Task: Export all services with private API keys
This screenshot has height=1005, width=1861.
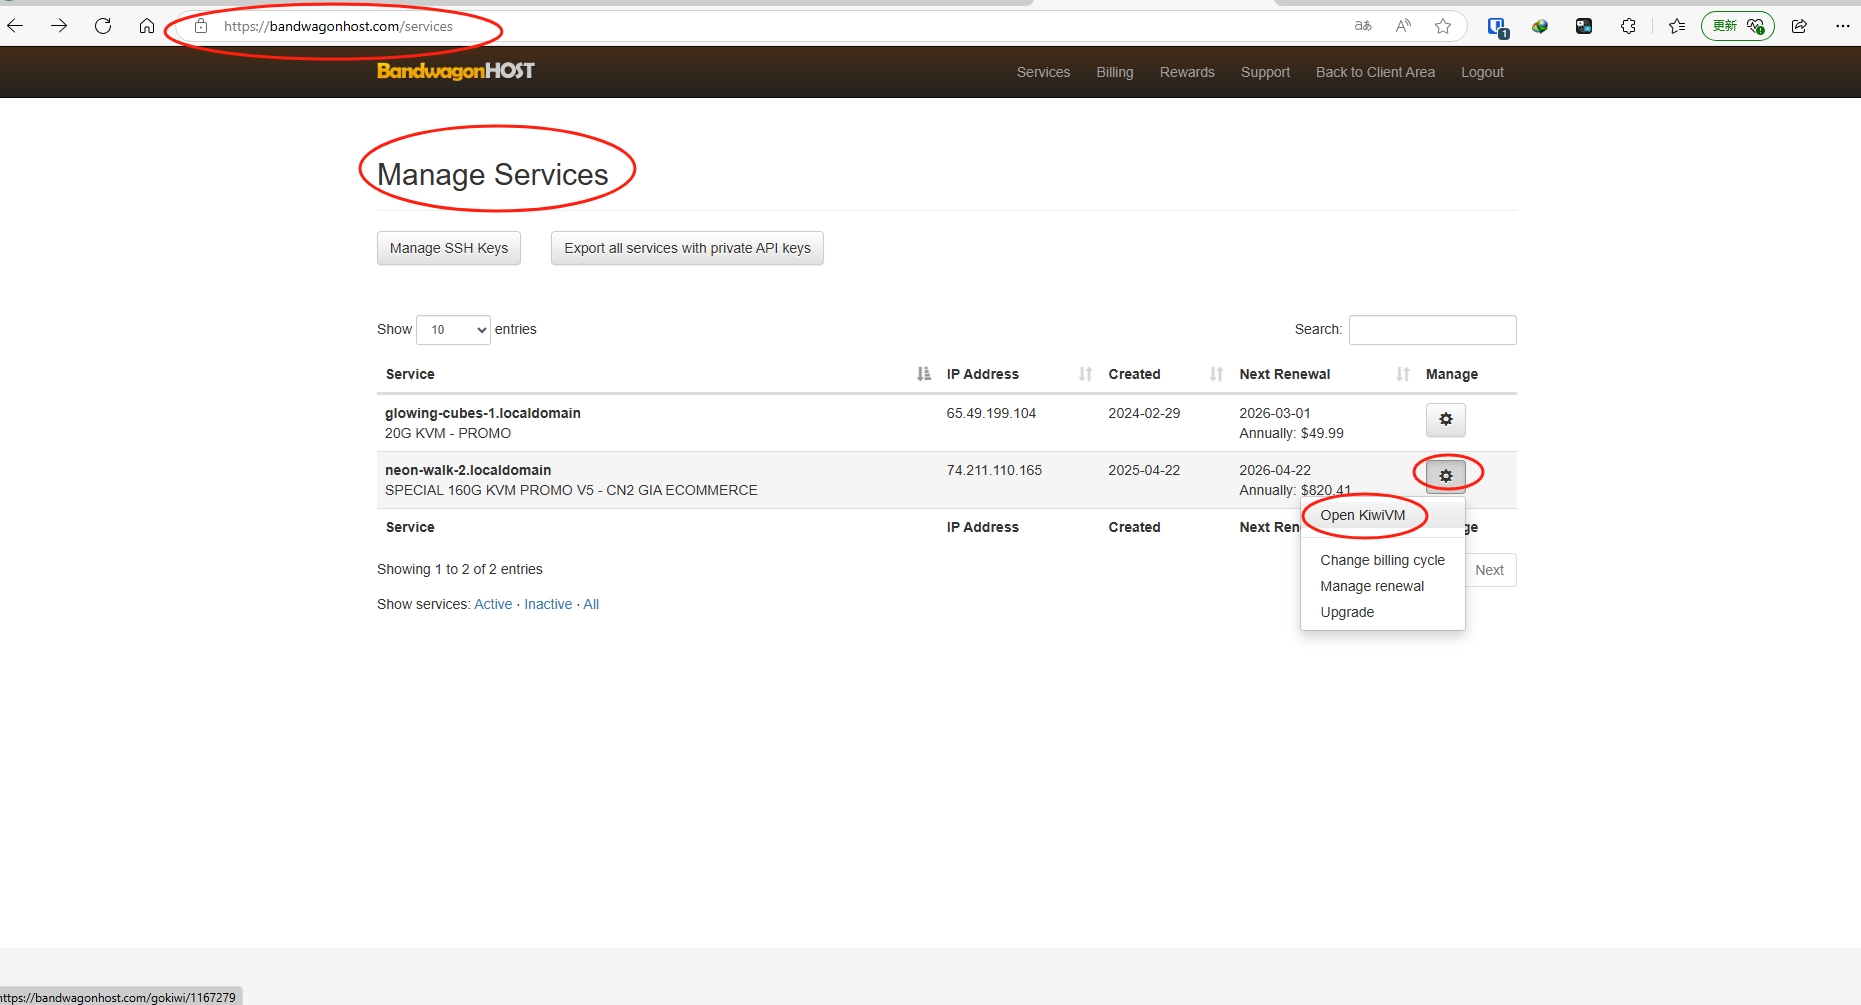Action: point(687,248)
